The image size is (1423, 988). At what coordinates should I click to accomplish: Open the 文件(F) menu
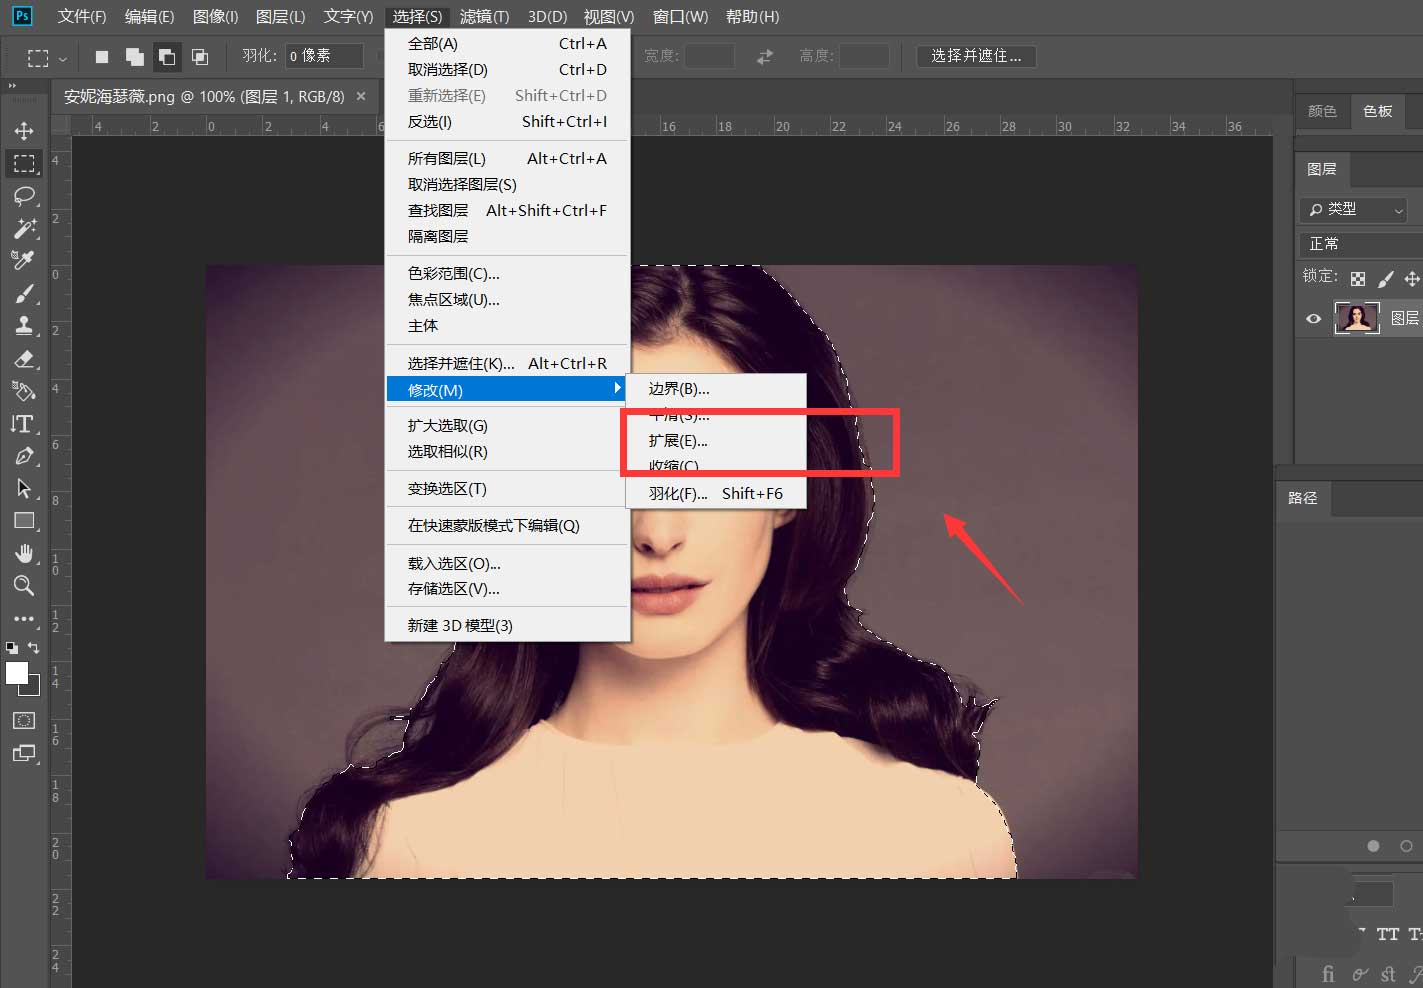point(82,16)
